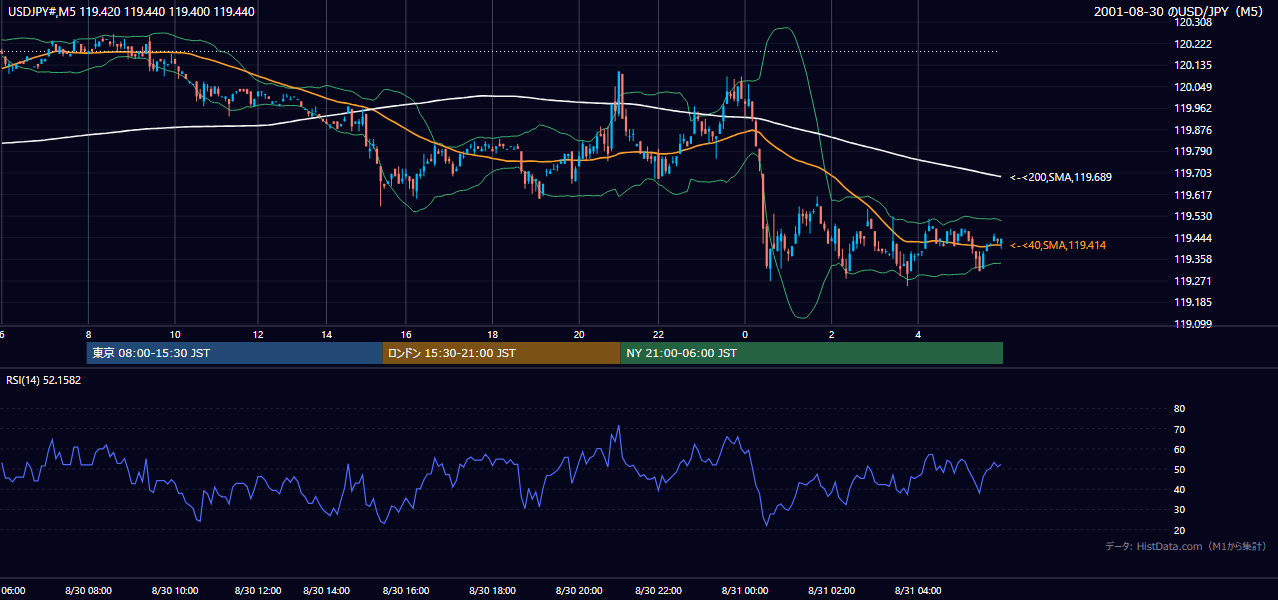Click RSI axis level 40
This screenshot has width=1278, height=600.
tap(1179, 489)
